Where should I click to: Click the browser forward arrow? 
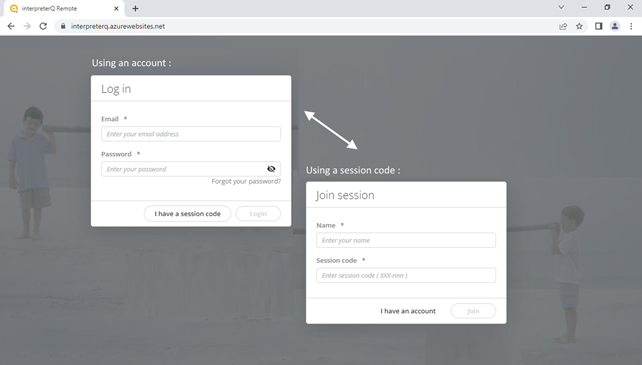(x=27, y=26)
